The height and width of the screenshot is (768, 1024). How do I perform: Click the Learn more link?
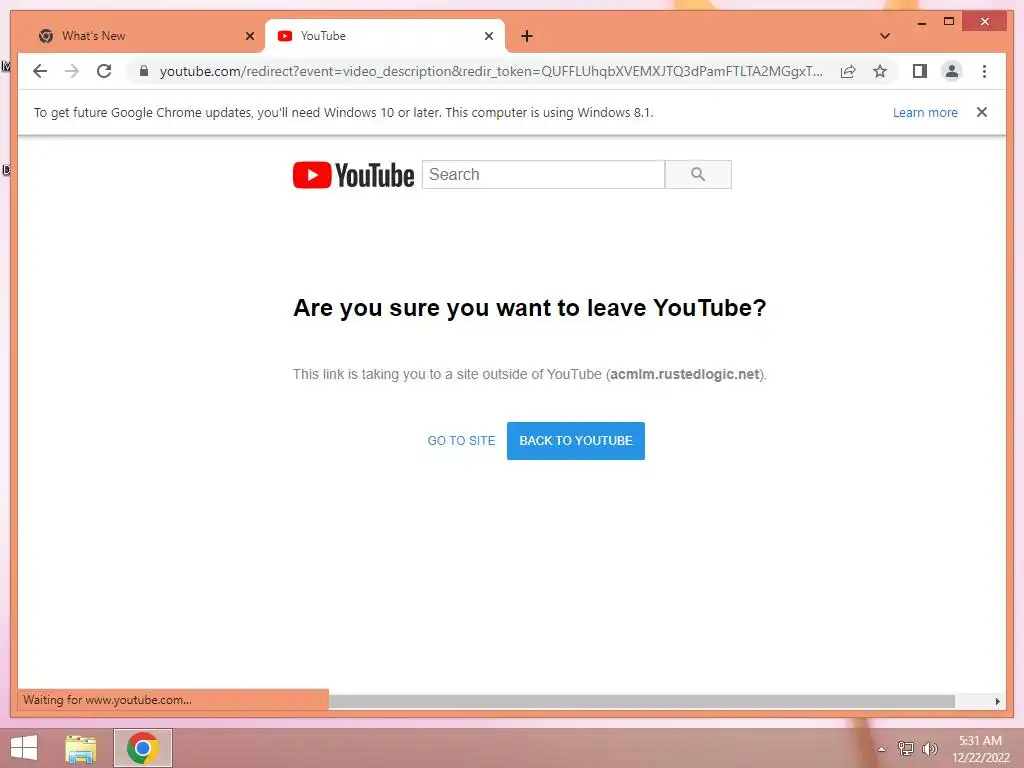[925, 112]
